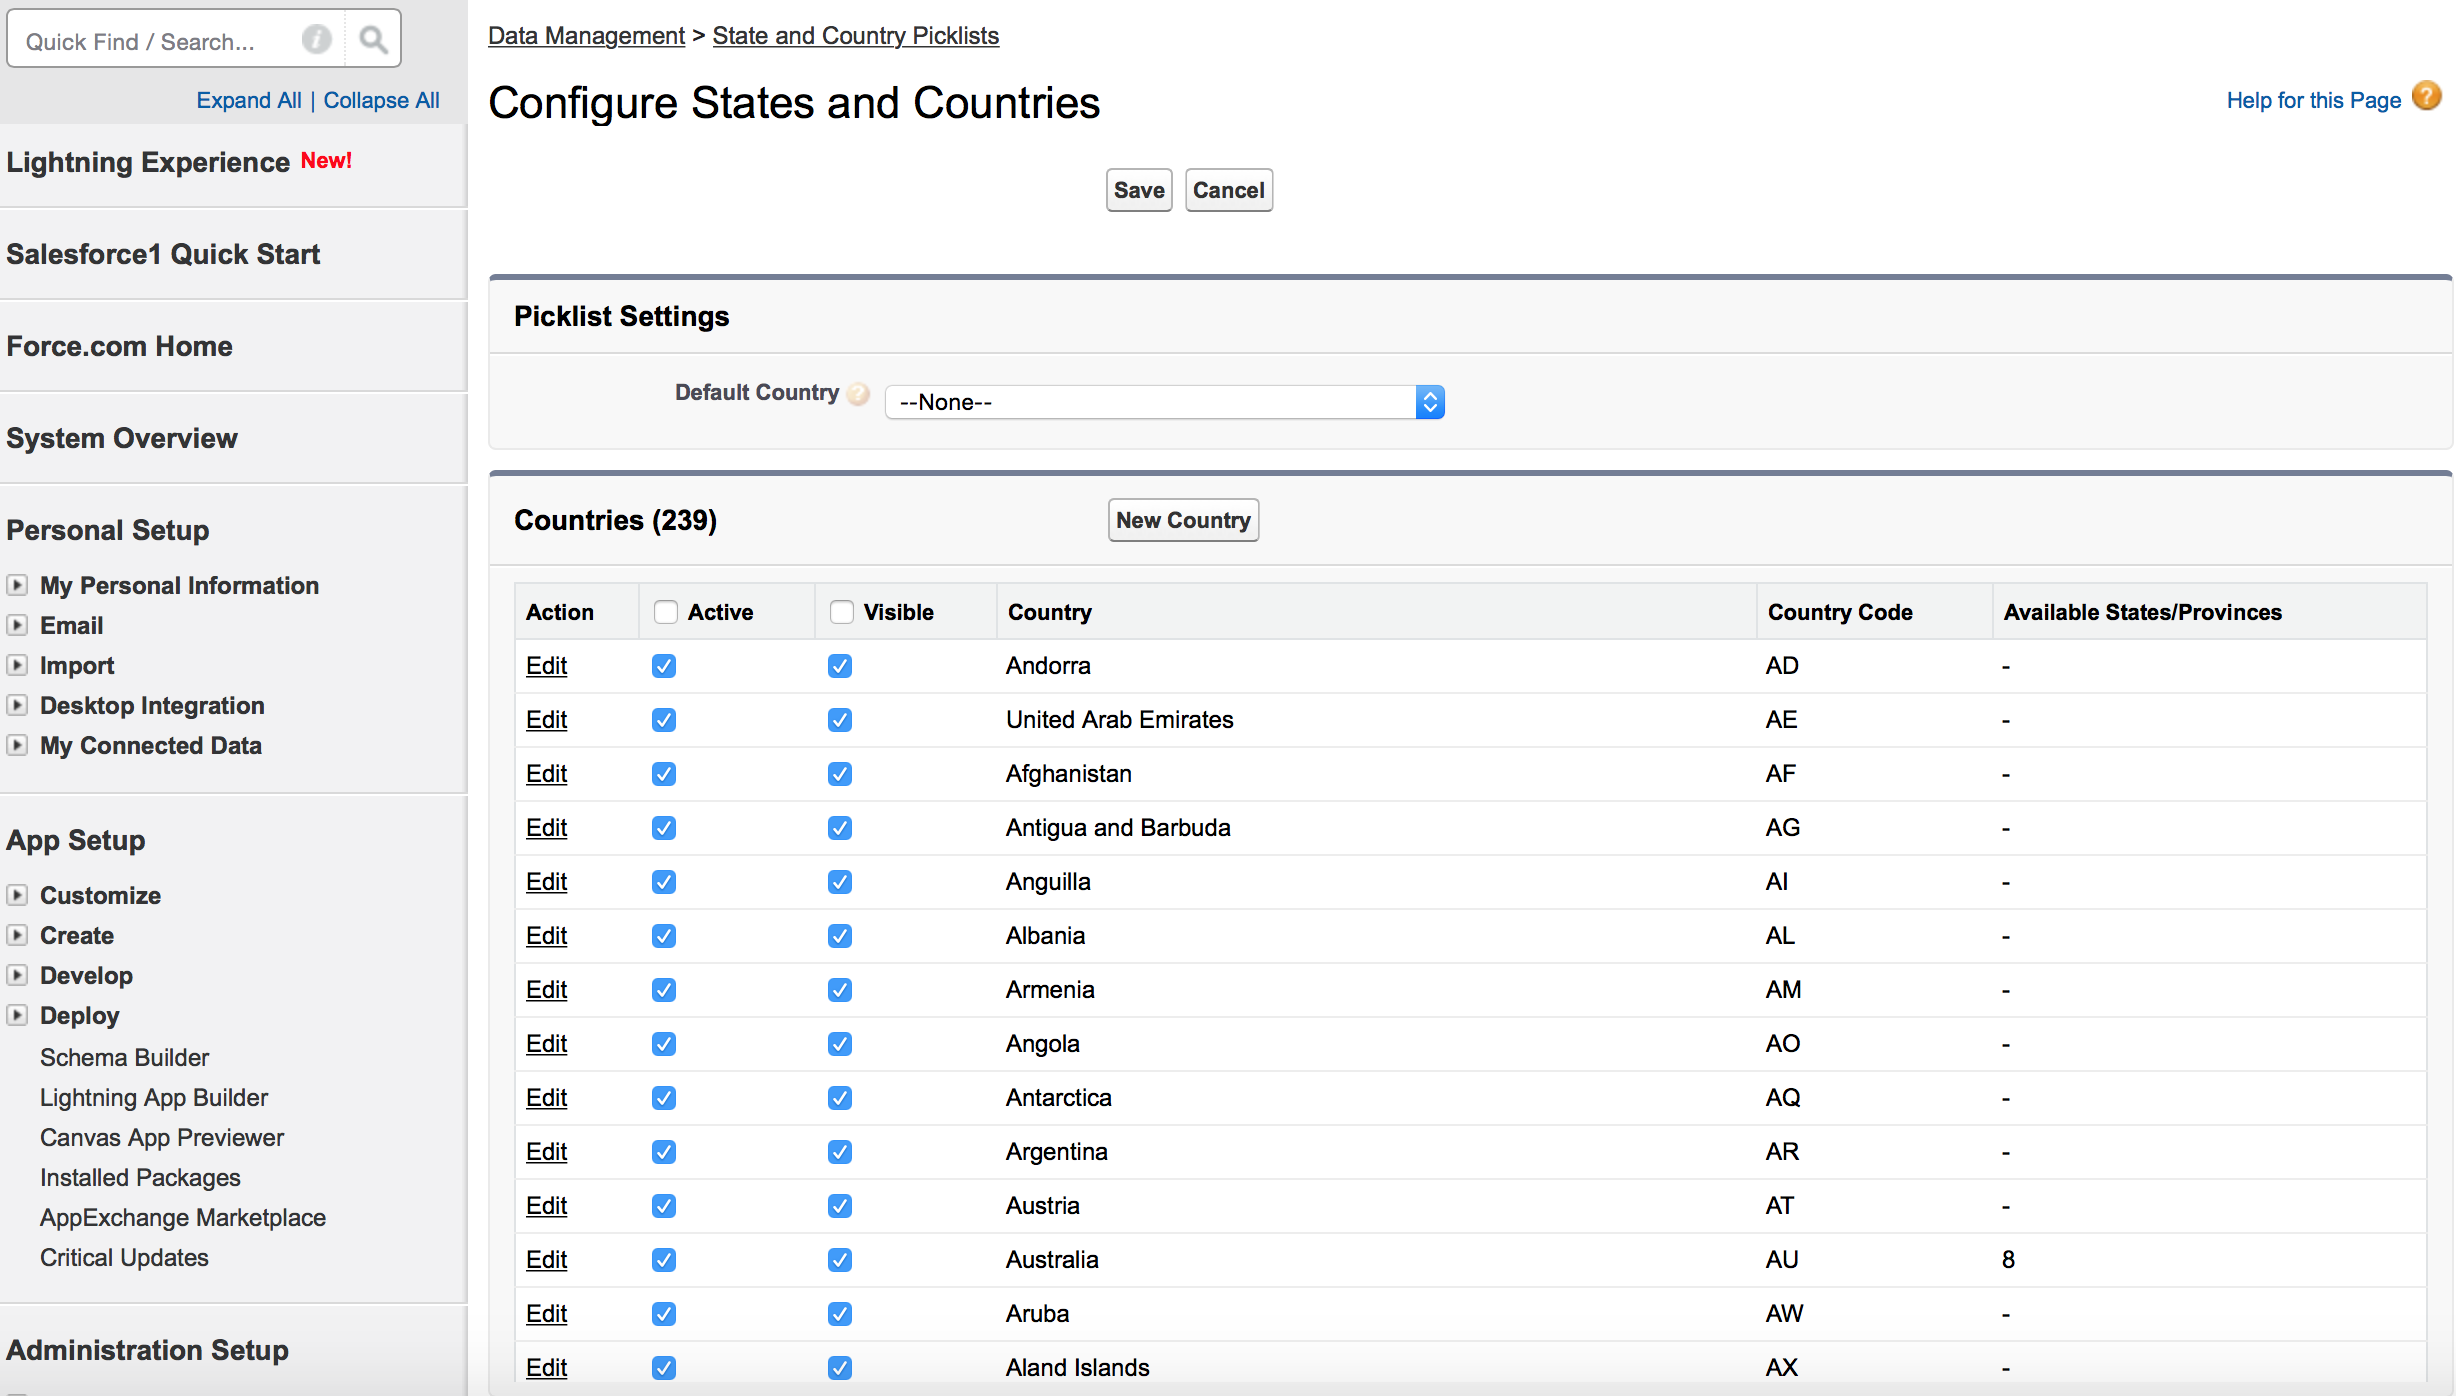Expand My Personal Information arrow

pyautogui.click(x=17, y=585)
